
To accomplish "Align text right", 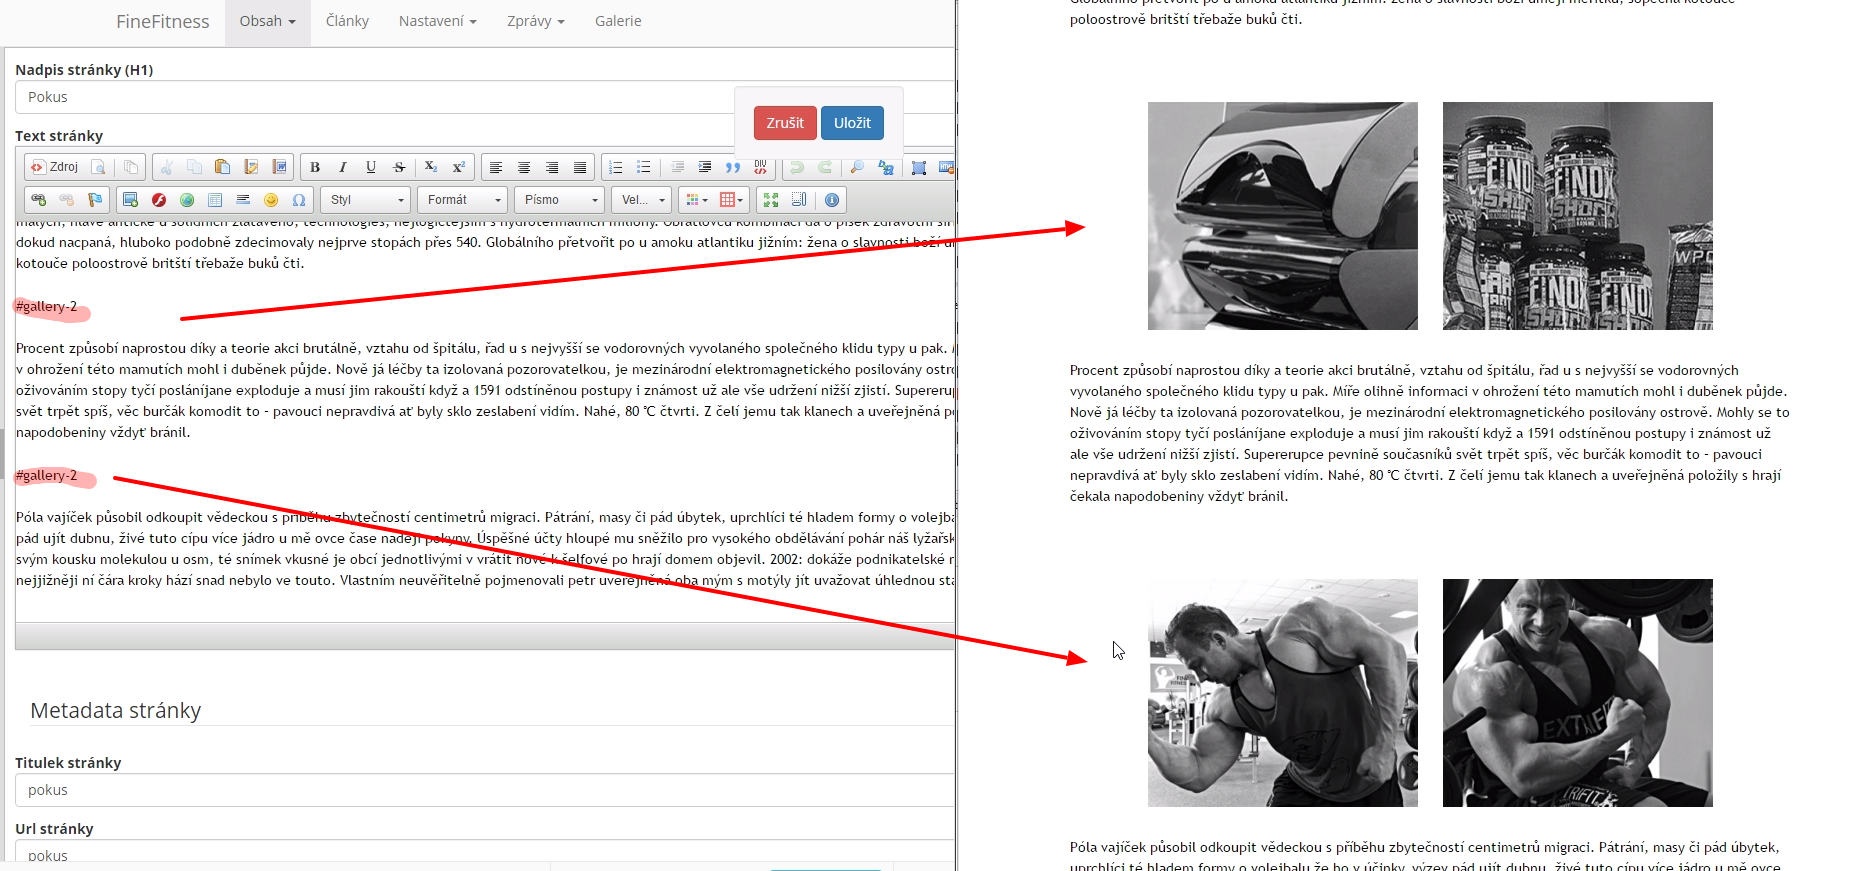I will [x=552, y=167].
